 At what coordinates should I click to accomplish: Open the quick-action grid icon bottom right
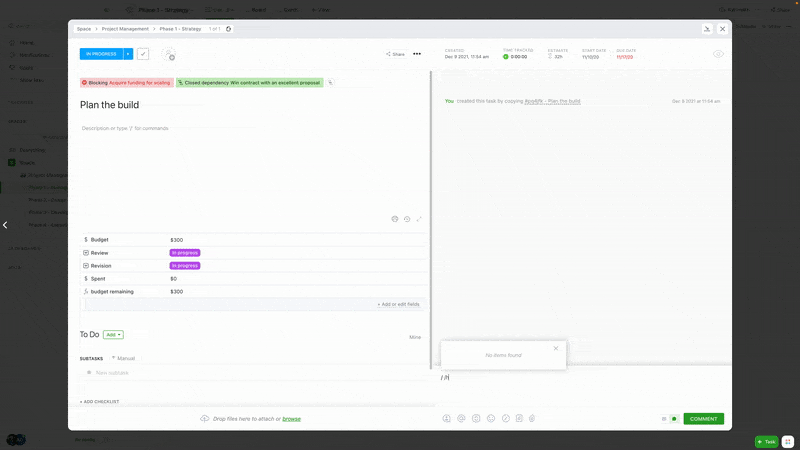(788, 441)
